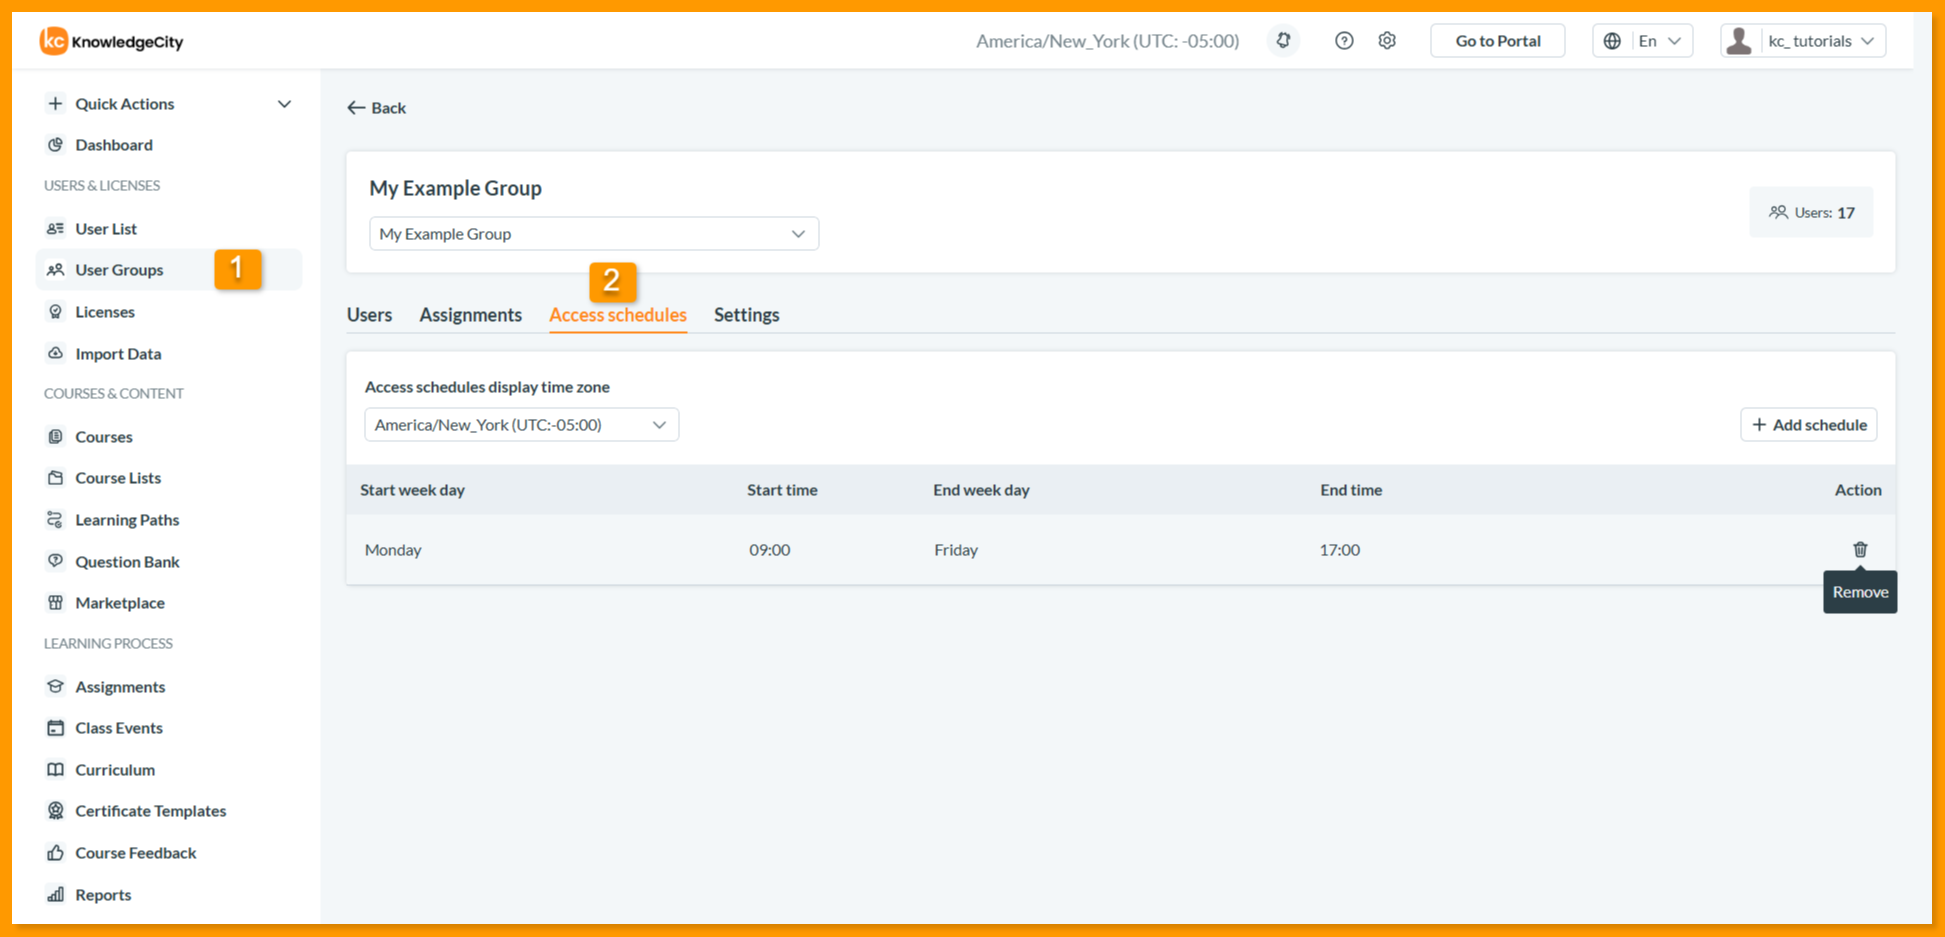The width and height of the screenshot is (1945, 937).
Task: Click the help question mark icon
Action: [1344, 41]
